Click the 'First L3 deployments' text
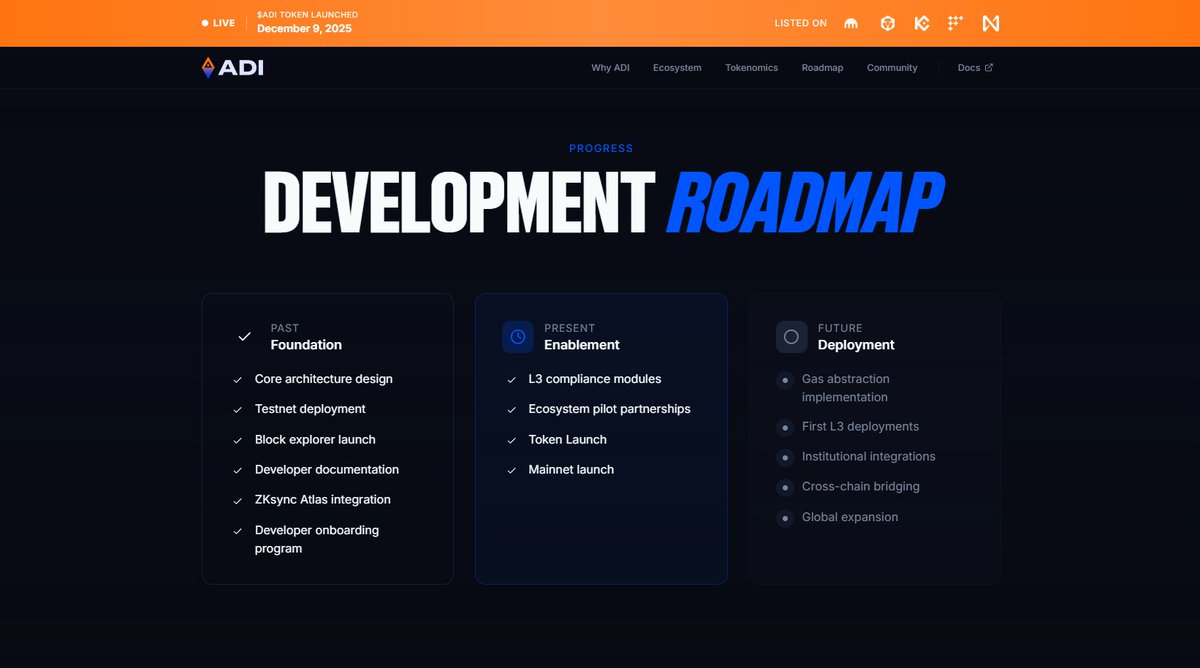Screen dimensions: 1200x668 tap(860, 427)
